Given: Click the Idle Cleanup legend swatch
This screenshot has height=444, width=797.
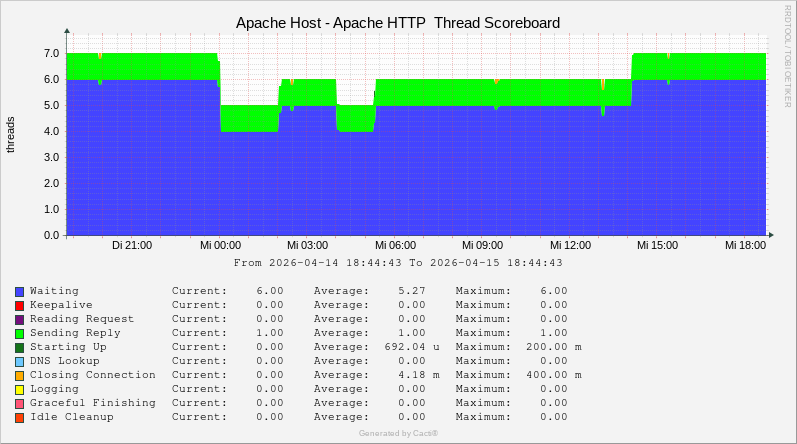Looking at the screenshot, I should (x=19, y=417).
